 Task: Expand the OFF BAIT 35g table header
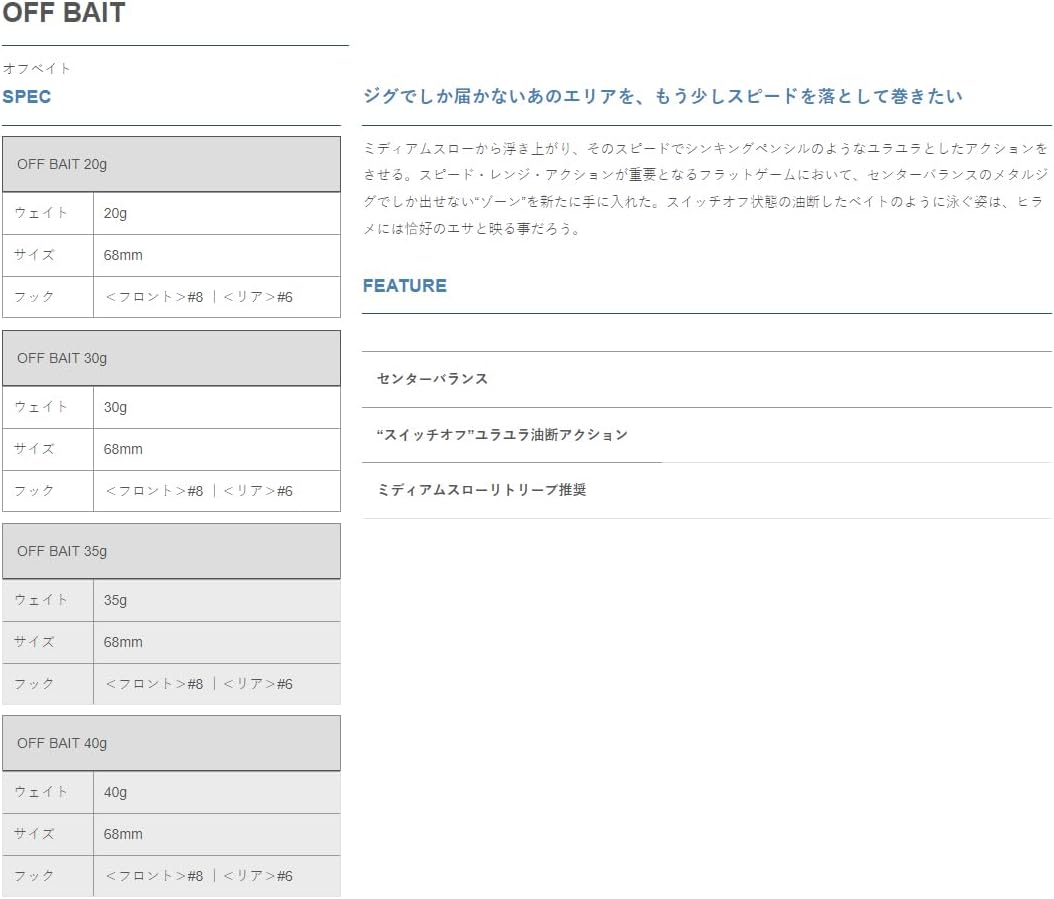(x=171, y=551)
